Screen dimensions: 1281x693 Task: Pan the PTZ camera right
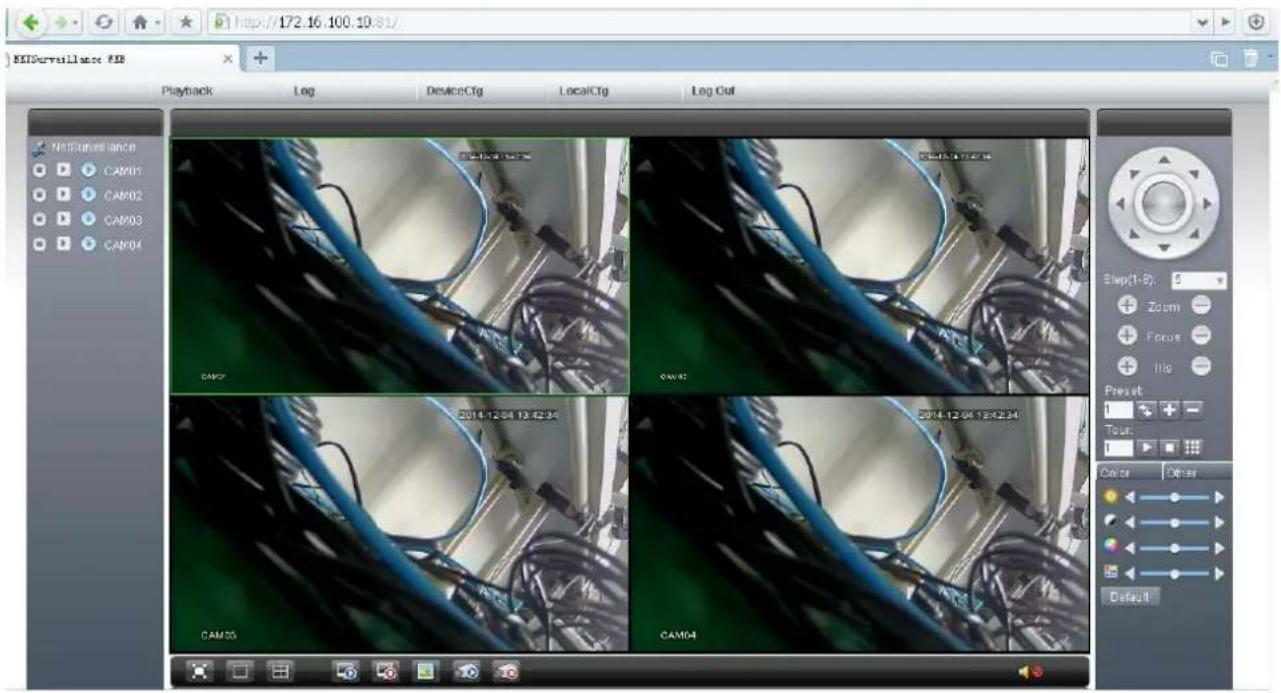pyautogui.click(x=1207, y=203)
